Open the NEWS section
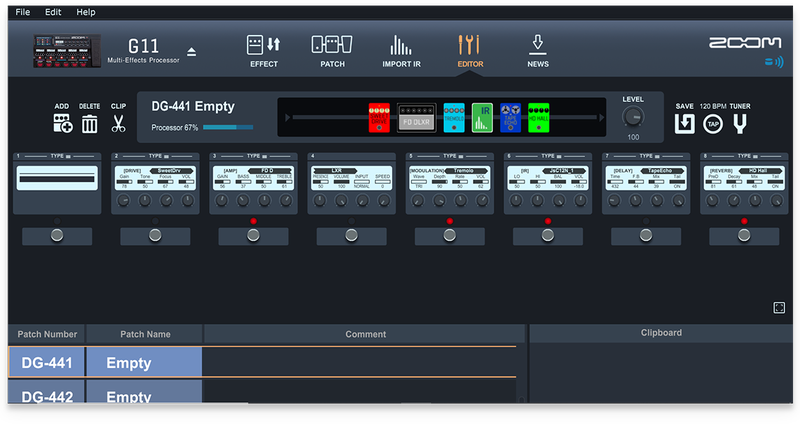 [x=538, y=51]
